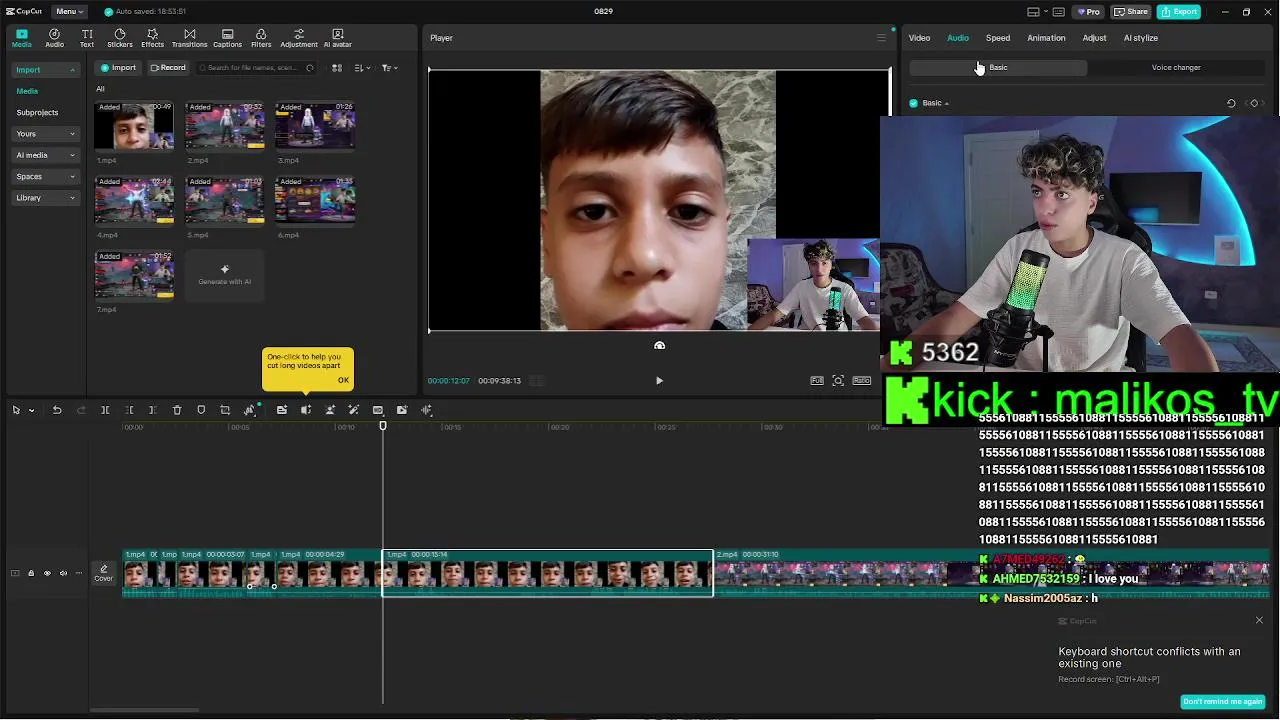Click the Undo arrow in timeline toolbar
Screen dimensions: 1280x720
[x=57, y=410]
